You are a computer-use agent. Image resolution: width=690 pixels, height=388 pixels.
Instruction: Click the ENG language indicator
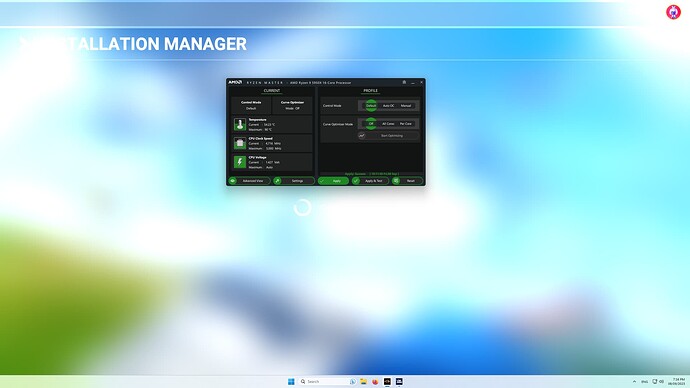pos(644,381)
